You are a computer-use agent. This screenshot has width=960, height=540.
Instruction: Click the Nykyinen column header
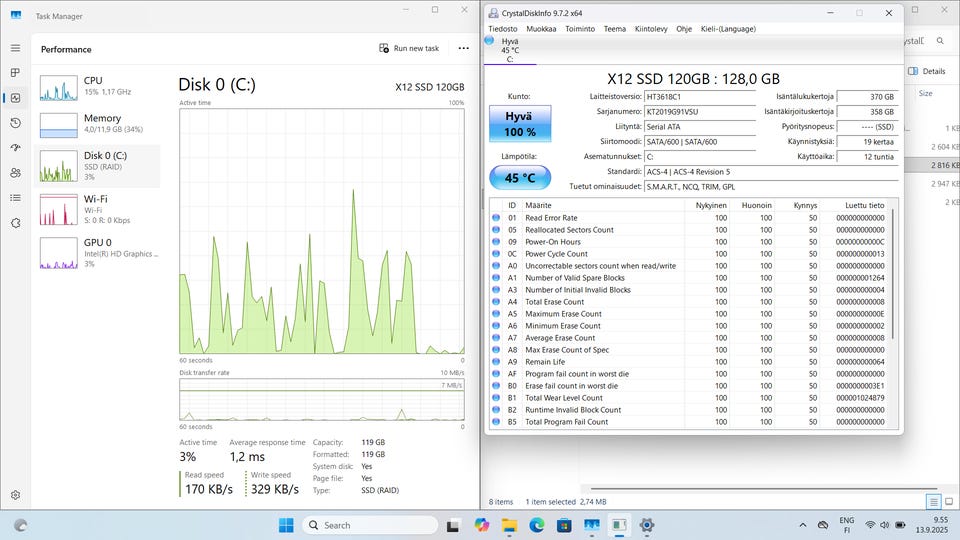707,205
